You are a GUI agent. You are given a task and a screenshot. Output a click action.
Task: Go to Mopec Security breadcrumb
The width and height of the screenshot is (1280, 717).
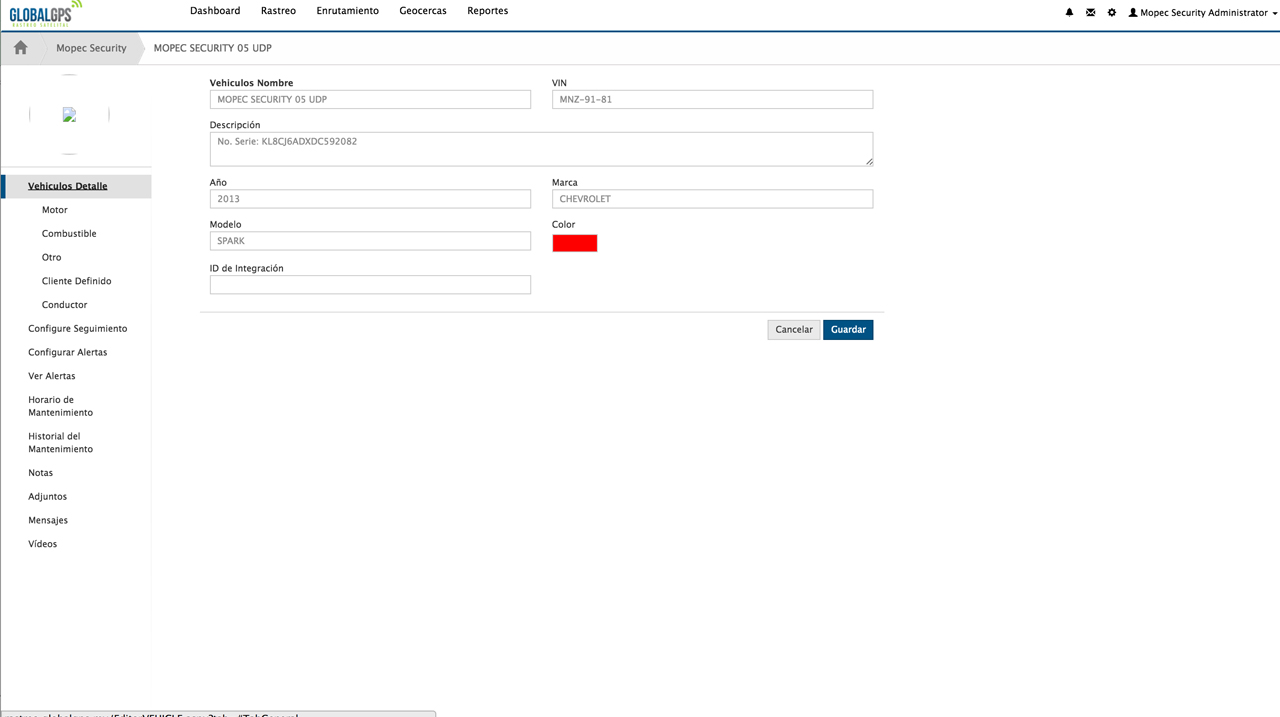tap(91, 48)
